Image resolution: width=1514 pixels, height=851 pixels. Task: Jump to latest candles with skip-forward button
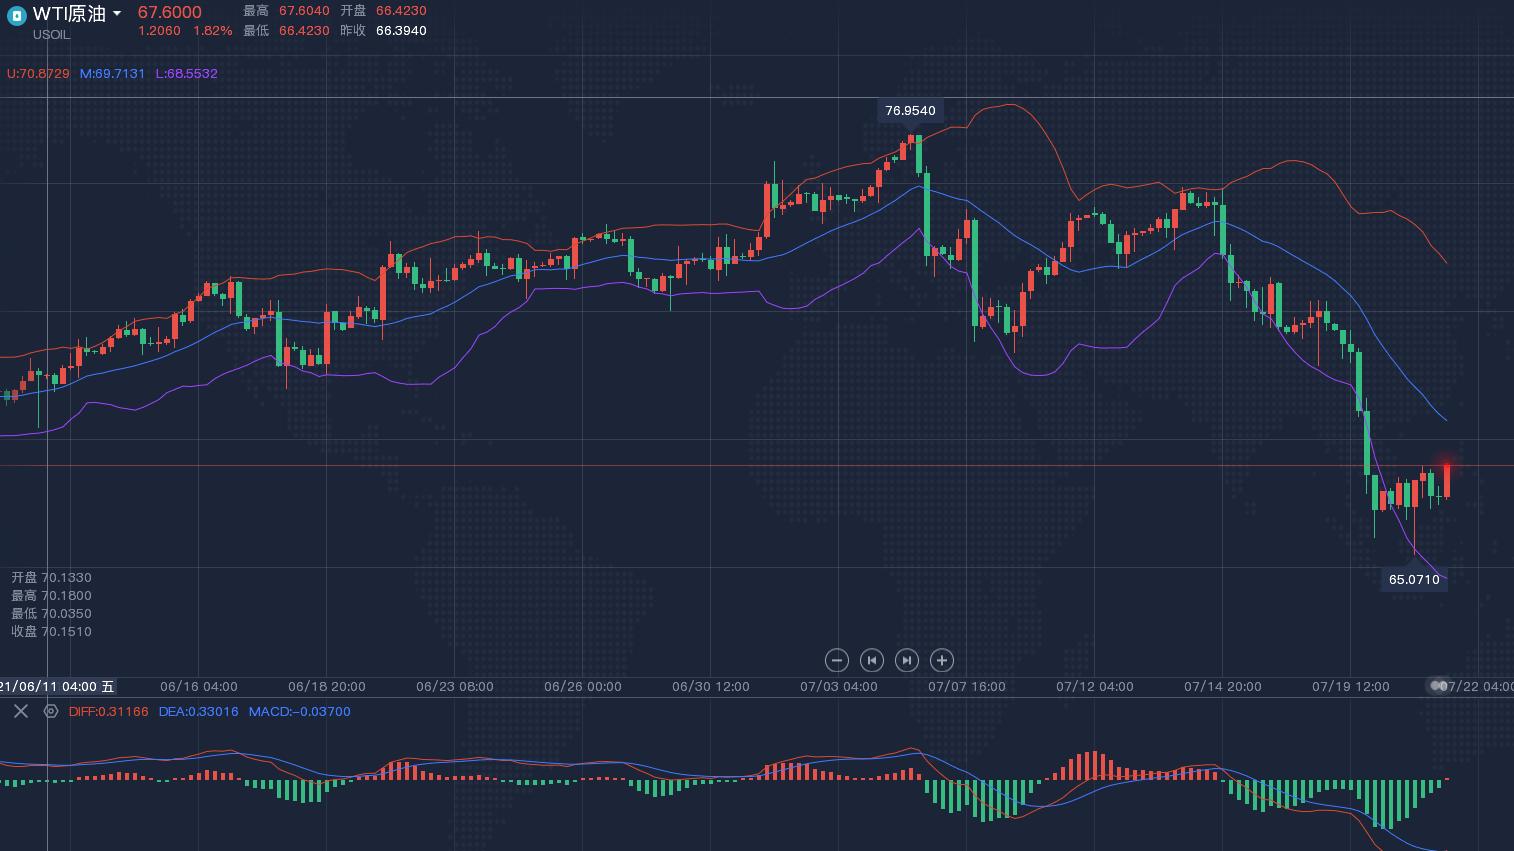(906, 660)
